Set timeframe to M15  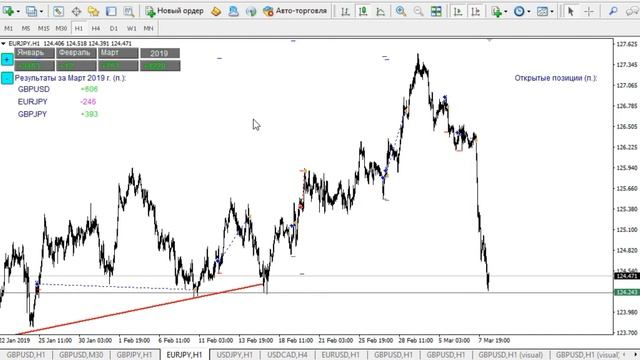[x=43, y=29]
